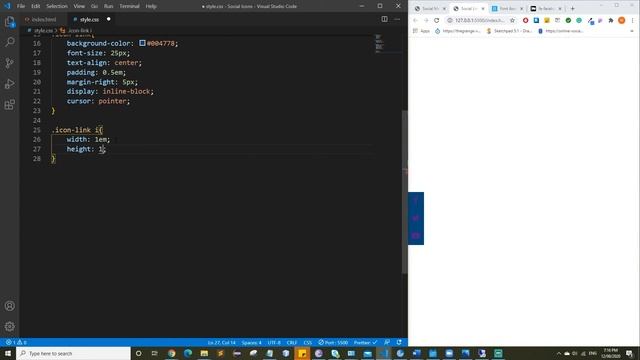This screenshot has width=640, height=360.
Task: Click the Chrome address bar URL
Action: [x=479, y=20]
